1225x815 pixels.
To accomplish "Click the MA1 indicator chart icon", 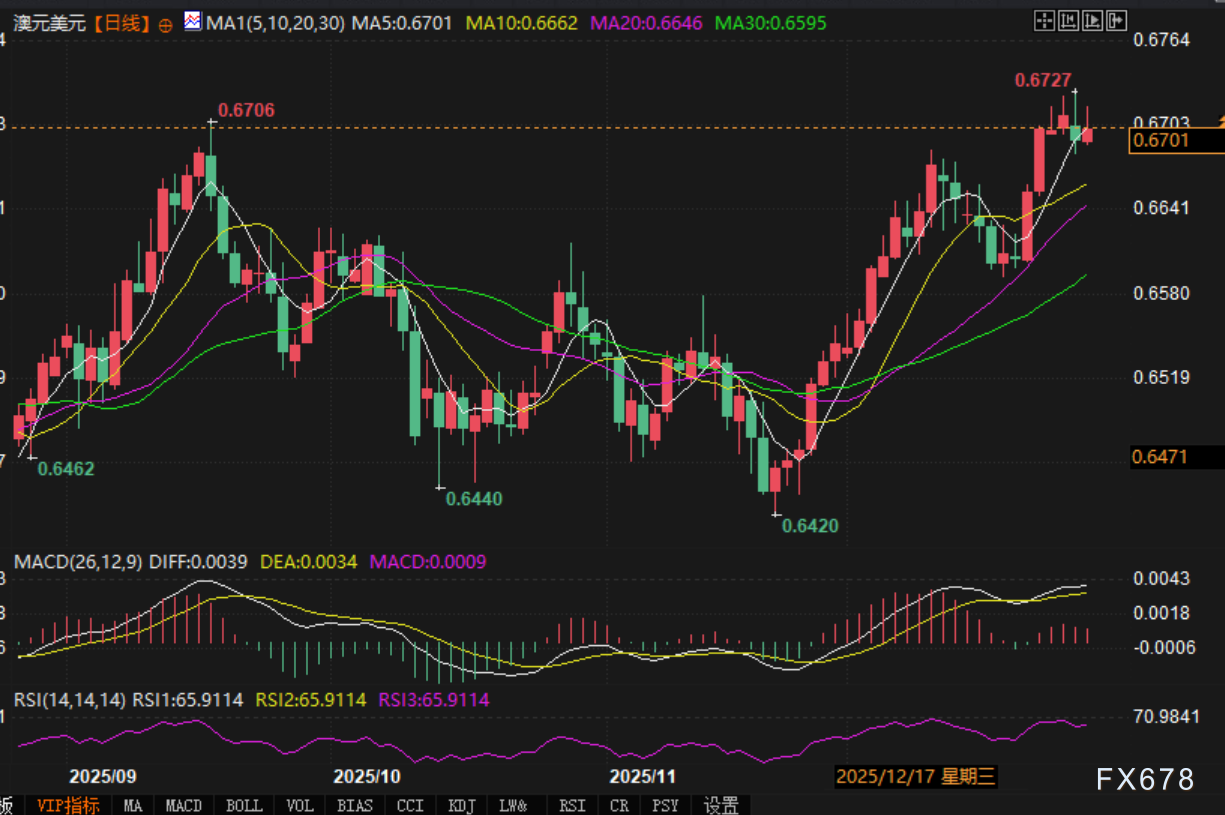I will [192, 21].
